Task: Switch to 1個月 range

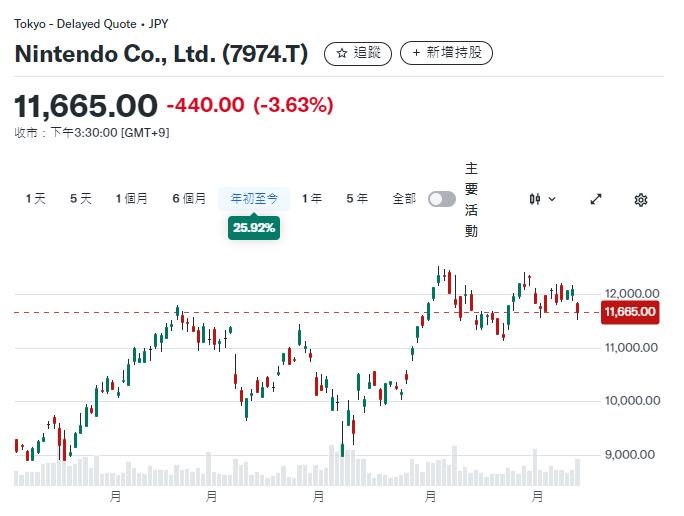Action: point(132,199)
